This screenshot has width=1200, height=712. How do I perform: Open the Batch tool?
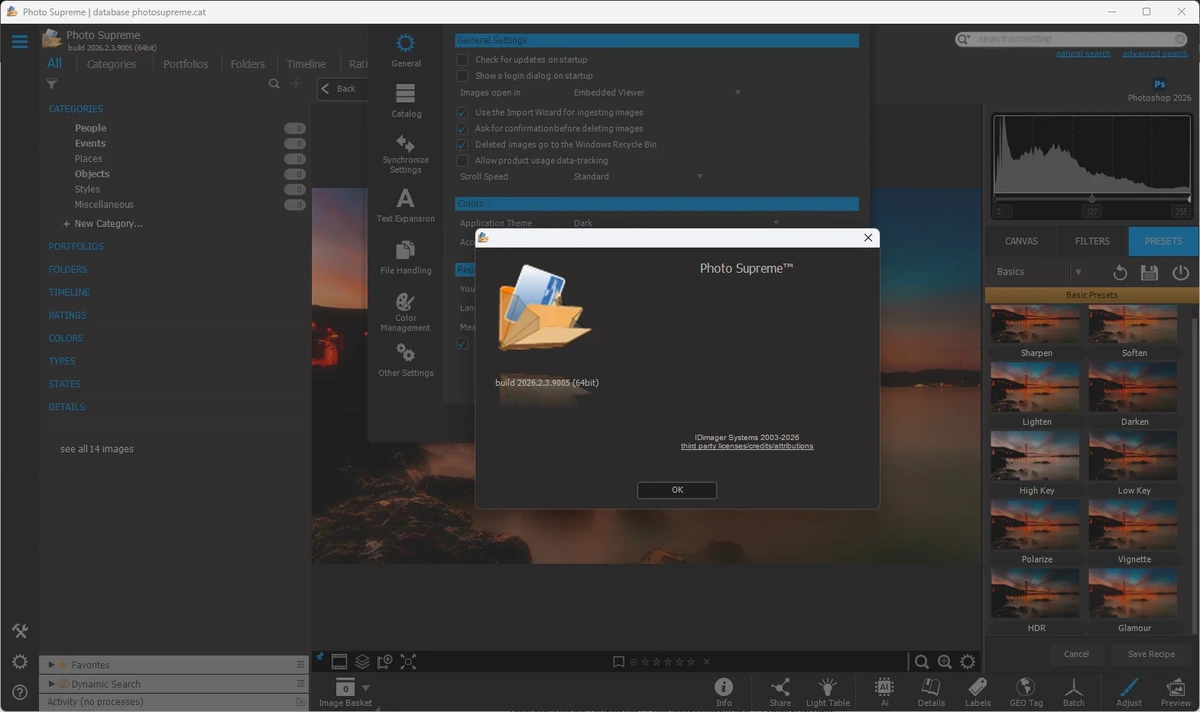[1074, 692]
